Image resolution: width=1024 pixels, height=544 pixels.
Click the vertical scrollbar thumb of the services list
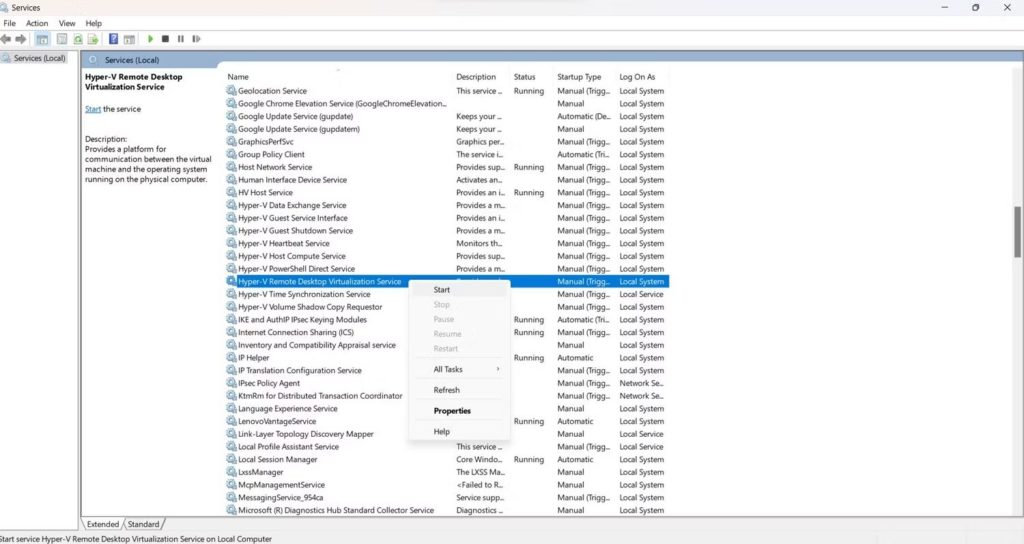[1018, 232]
